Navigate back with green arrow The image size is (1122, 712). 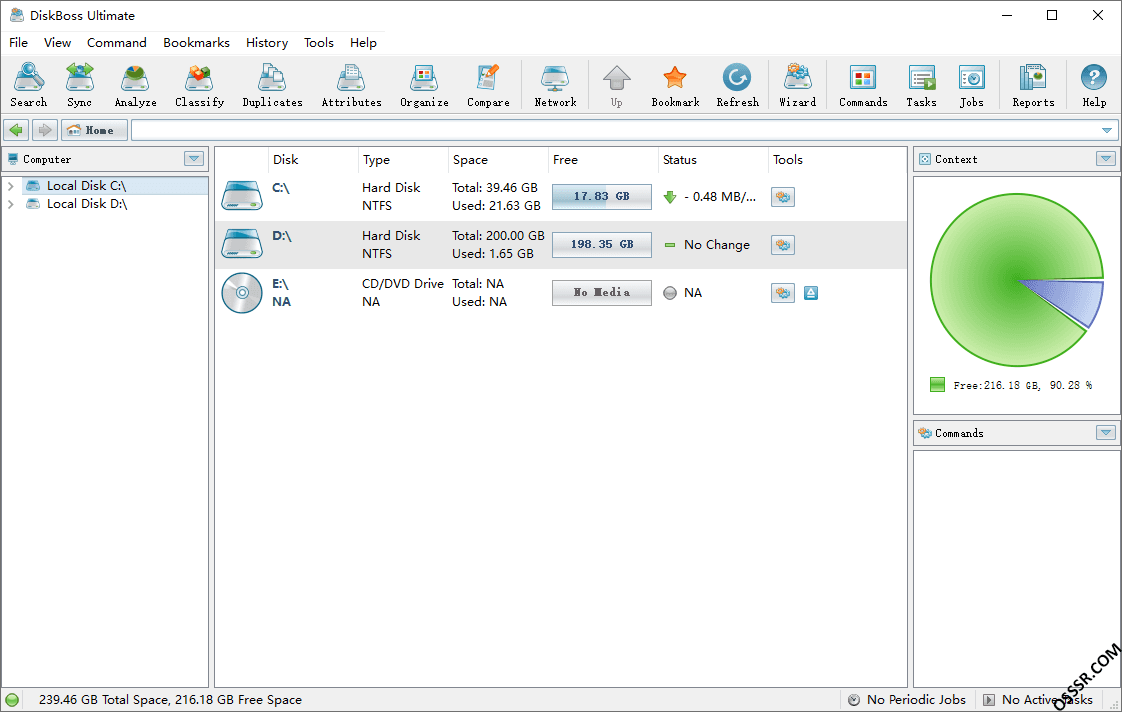click(x=16, y=130)
